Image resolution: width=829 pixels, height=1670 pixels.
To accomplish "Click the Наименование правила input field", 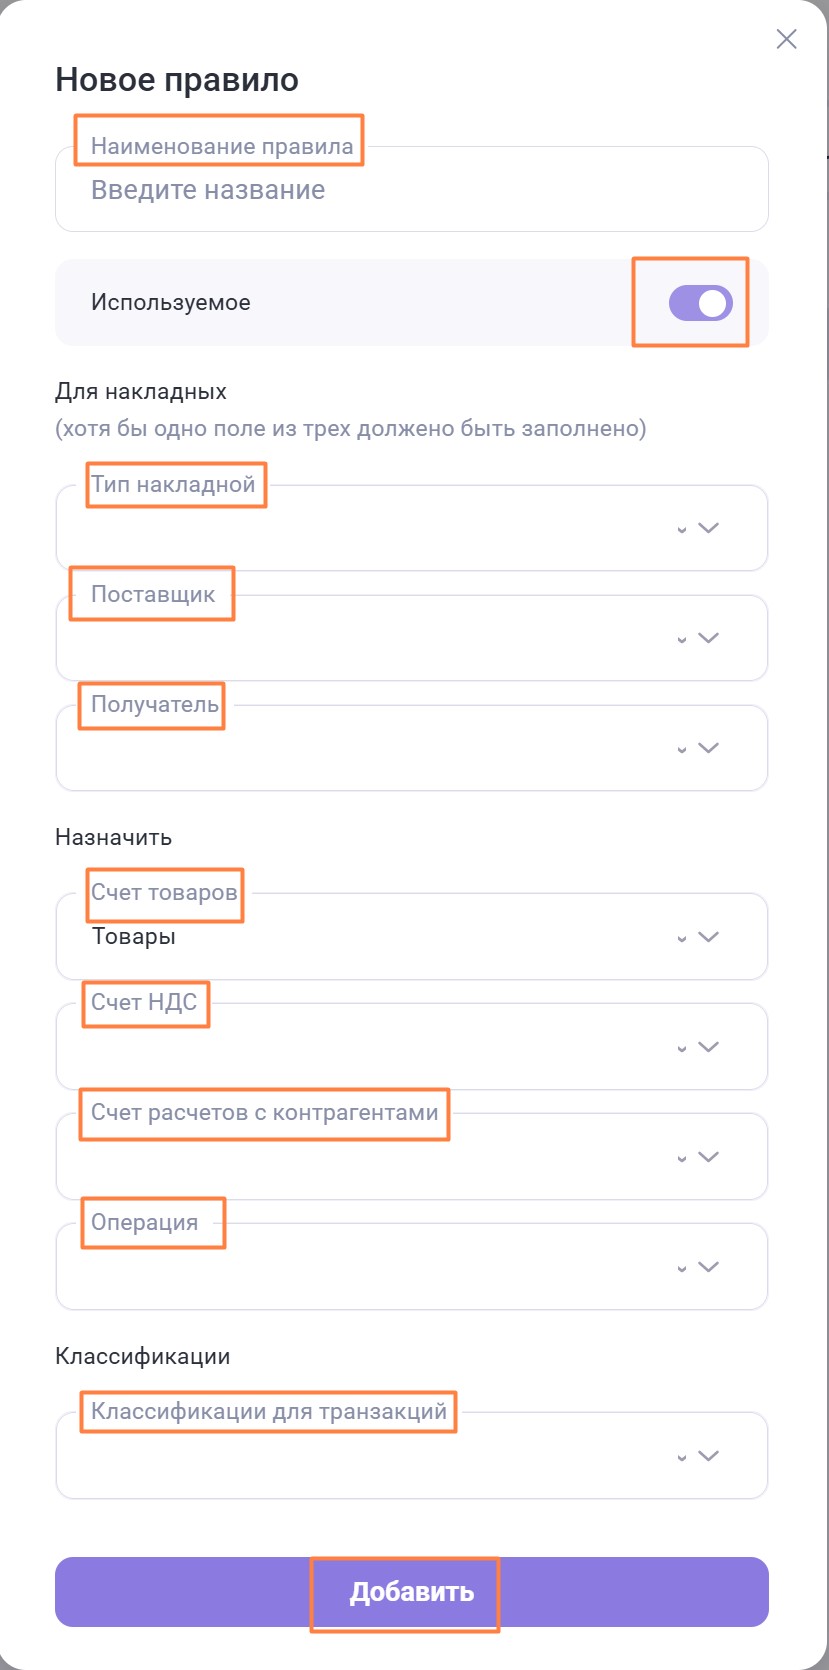I will click(400, 191).
